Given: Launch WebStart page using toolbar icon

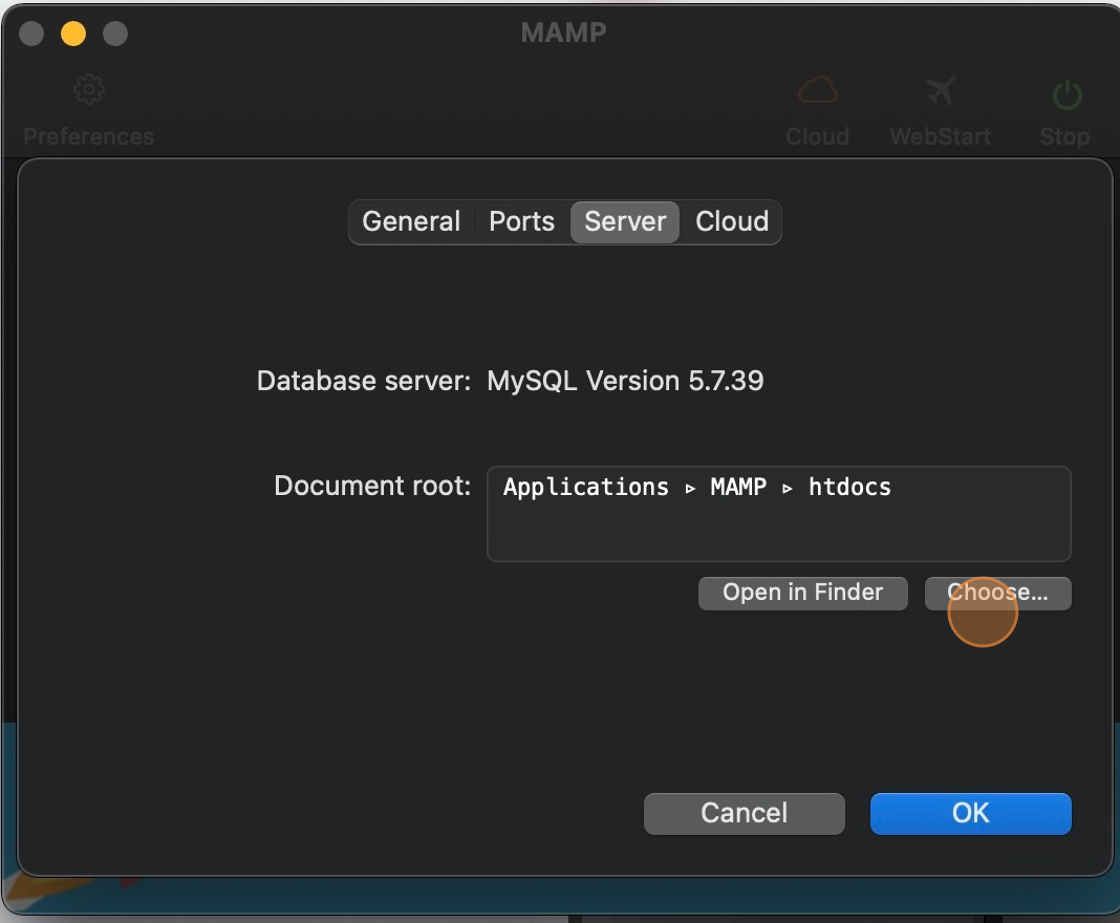Looking at the screenshot, I should [x=939, y=89].
